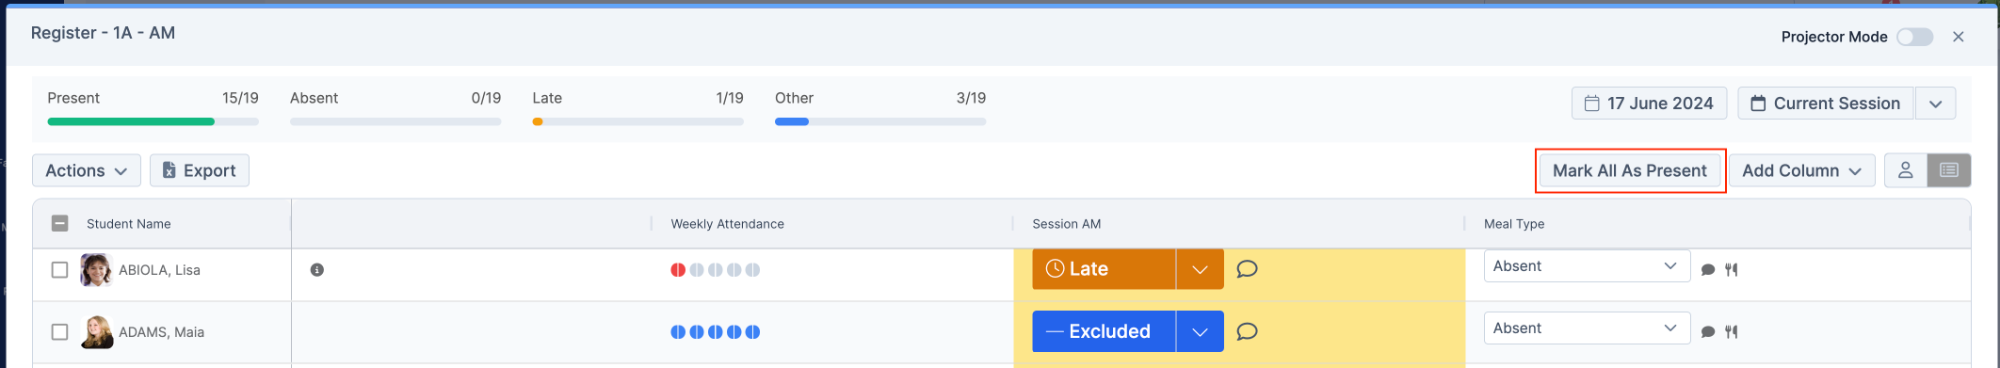Open Meal Type dropdown for ABIOLA, Lisa
Screen dimensions: 2000x368
coord(1587,266)
